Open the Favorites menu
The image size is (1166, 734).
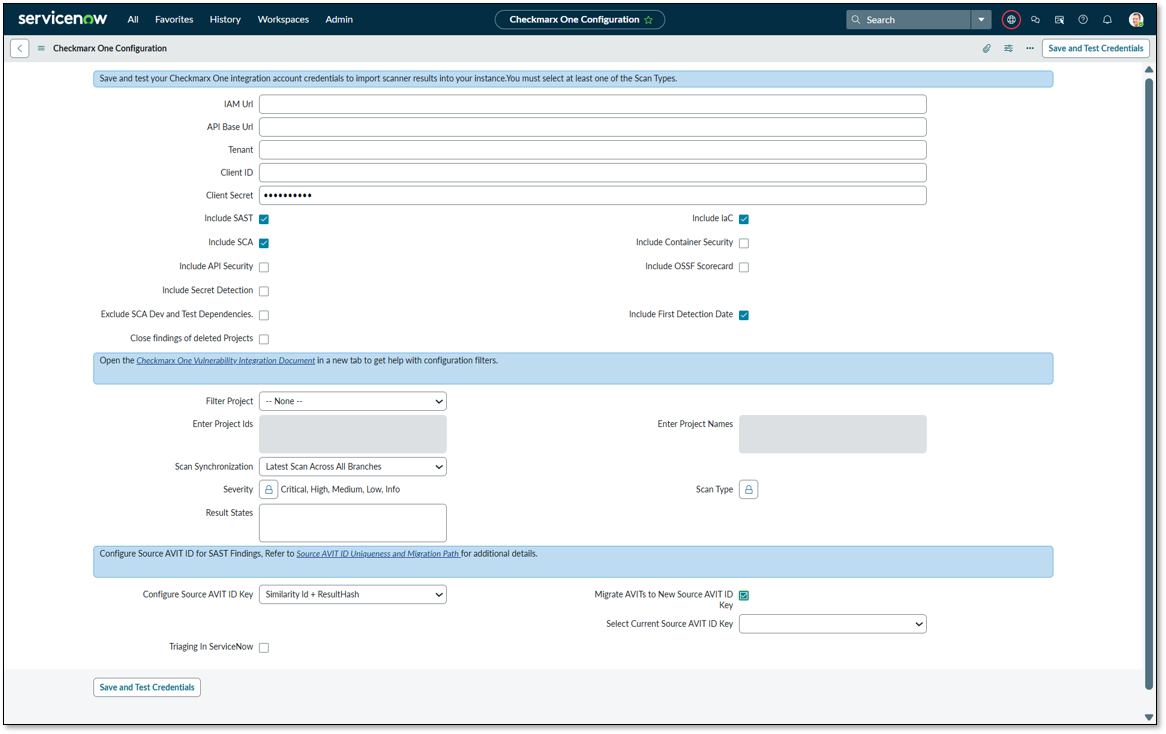174,19
